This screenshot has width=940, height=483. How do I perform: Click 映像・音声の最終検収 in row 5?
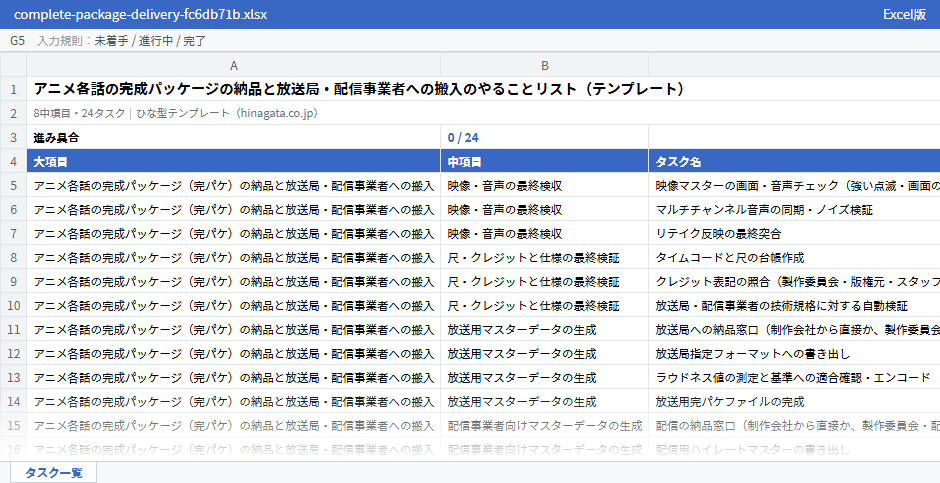click(544, 185)
